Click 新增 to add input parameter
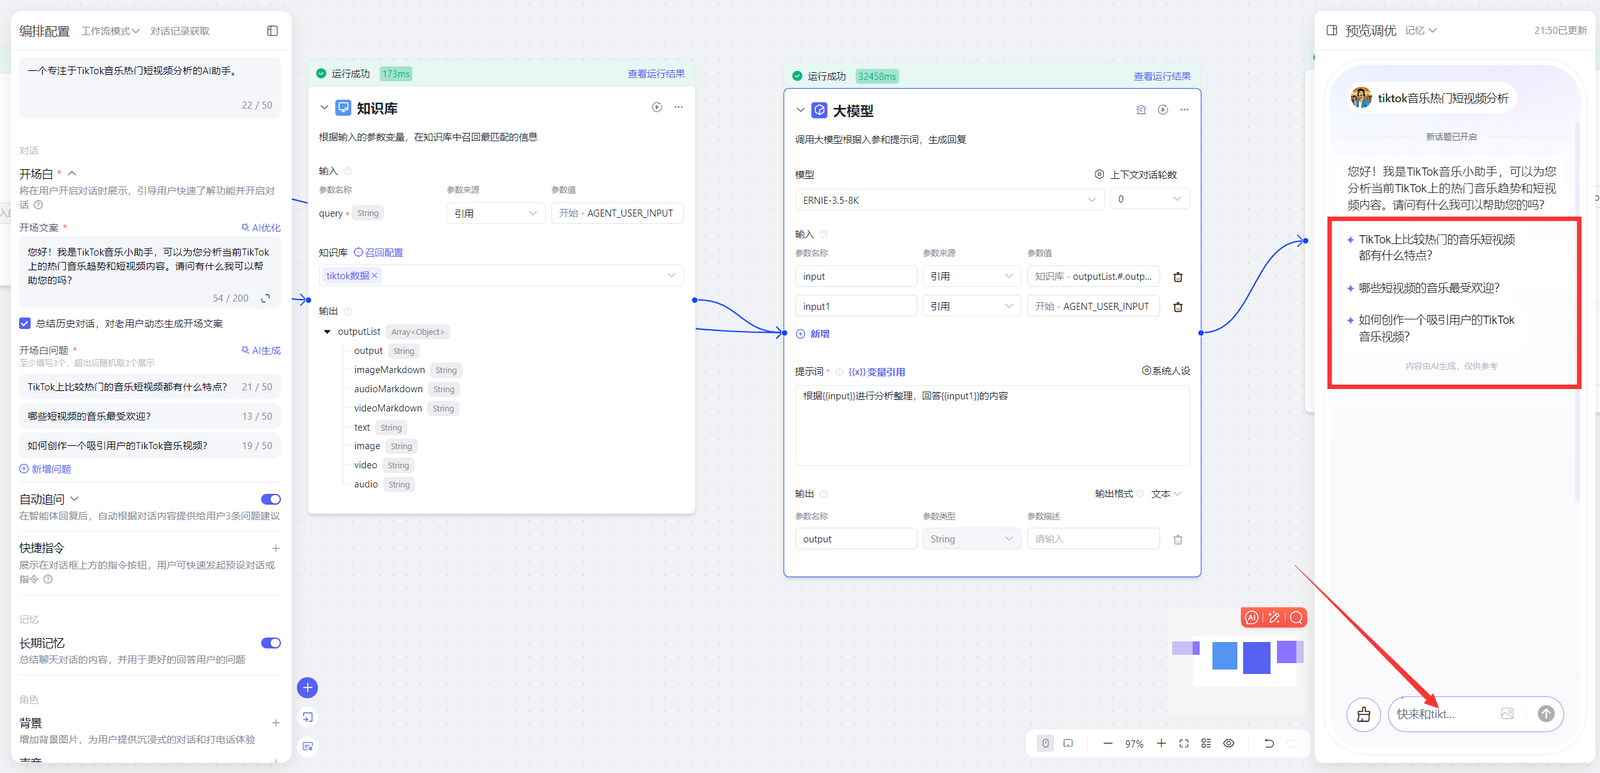Screen dimensions: 1600x773 tap(813, 334)
